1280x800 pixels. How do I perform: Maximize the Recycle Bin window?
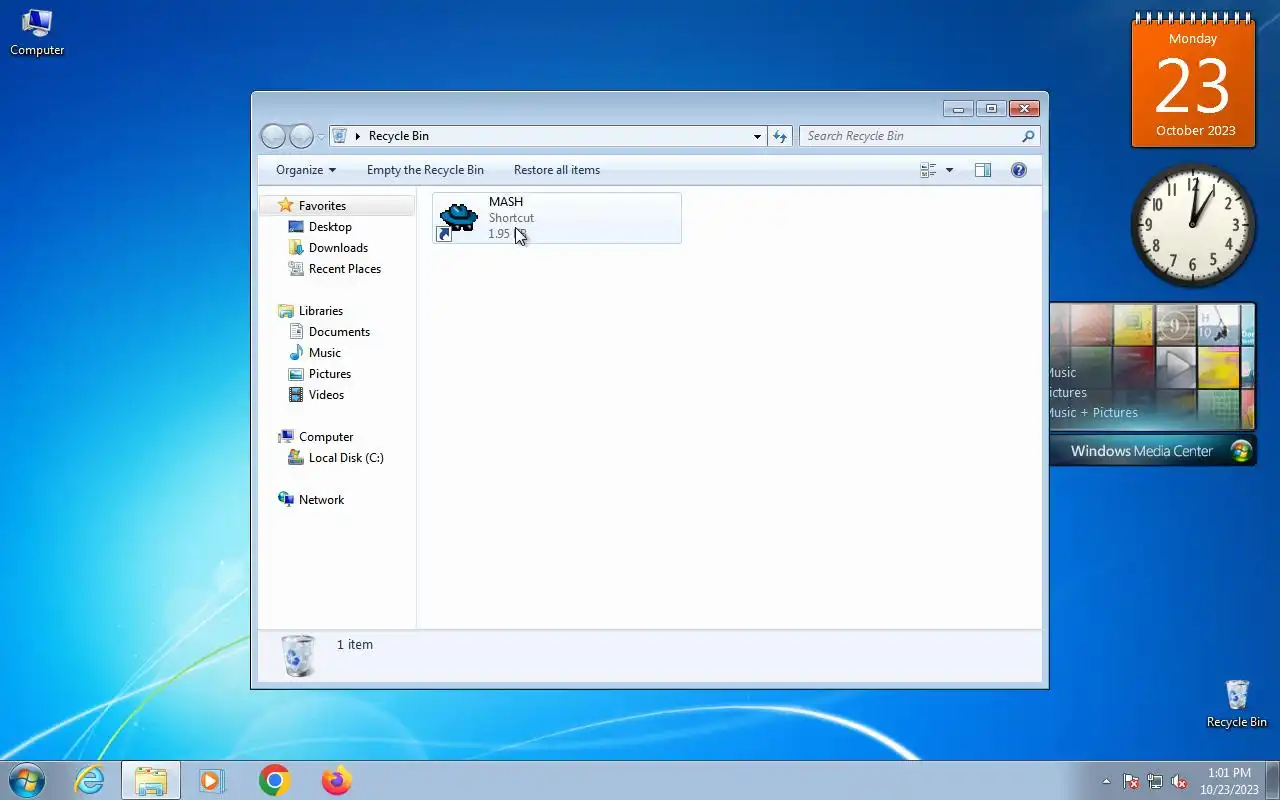point(991,109)
